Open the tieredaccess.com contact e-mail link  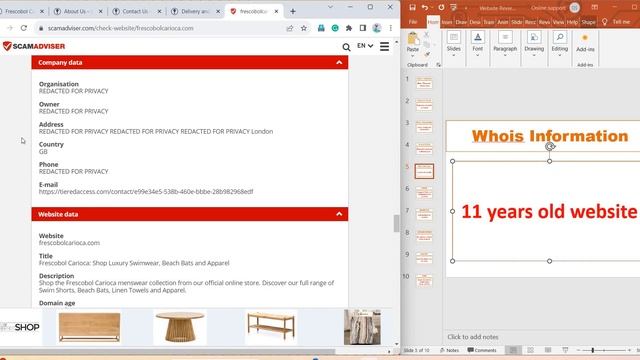pyautogui.click(x=146, y=191)
